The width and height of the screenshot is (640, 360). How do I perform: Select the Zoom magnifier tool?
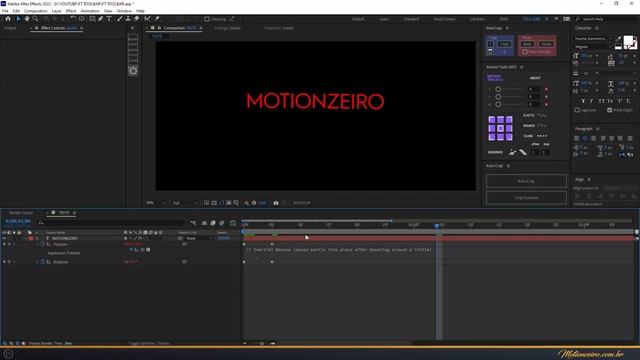(x=36, y=19)
